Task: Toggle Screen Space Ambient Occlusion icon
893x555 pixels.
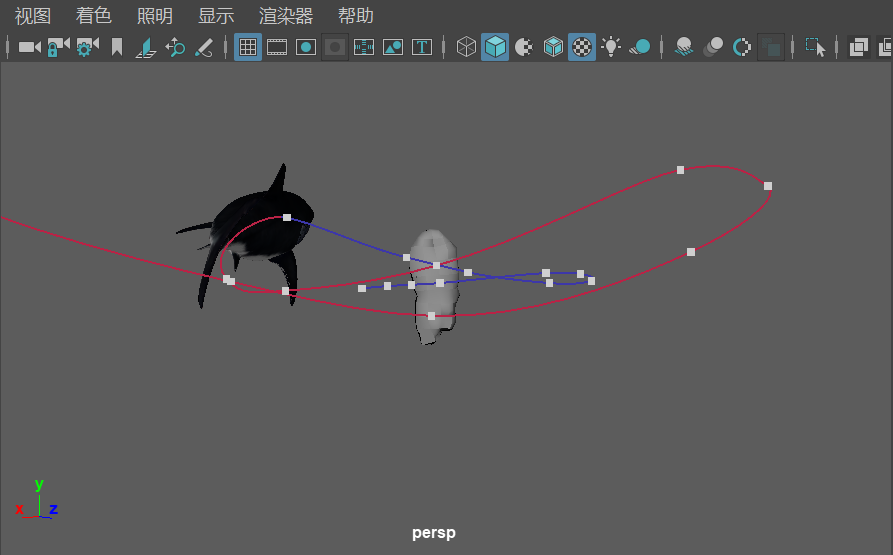Action: coord(683,47)
